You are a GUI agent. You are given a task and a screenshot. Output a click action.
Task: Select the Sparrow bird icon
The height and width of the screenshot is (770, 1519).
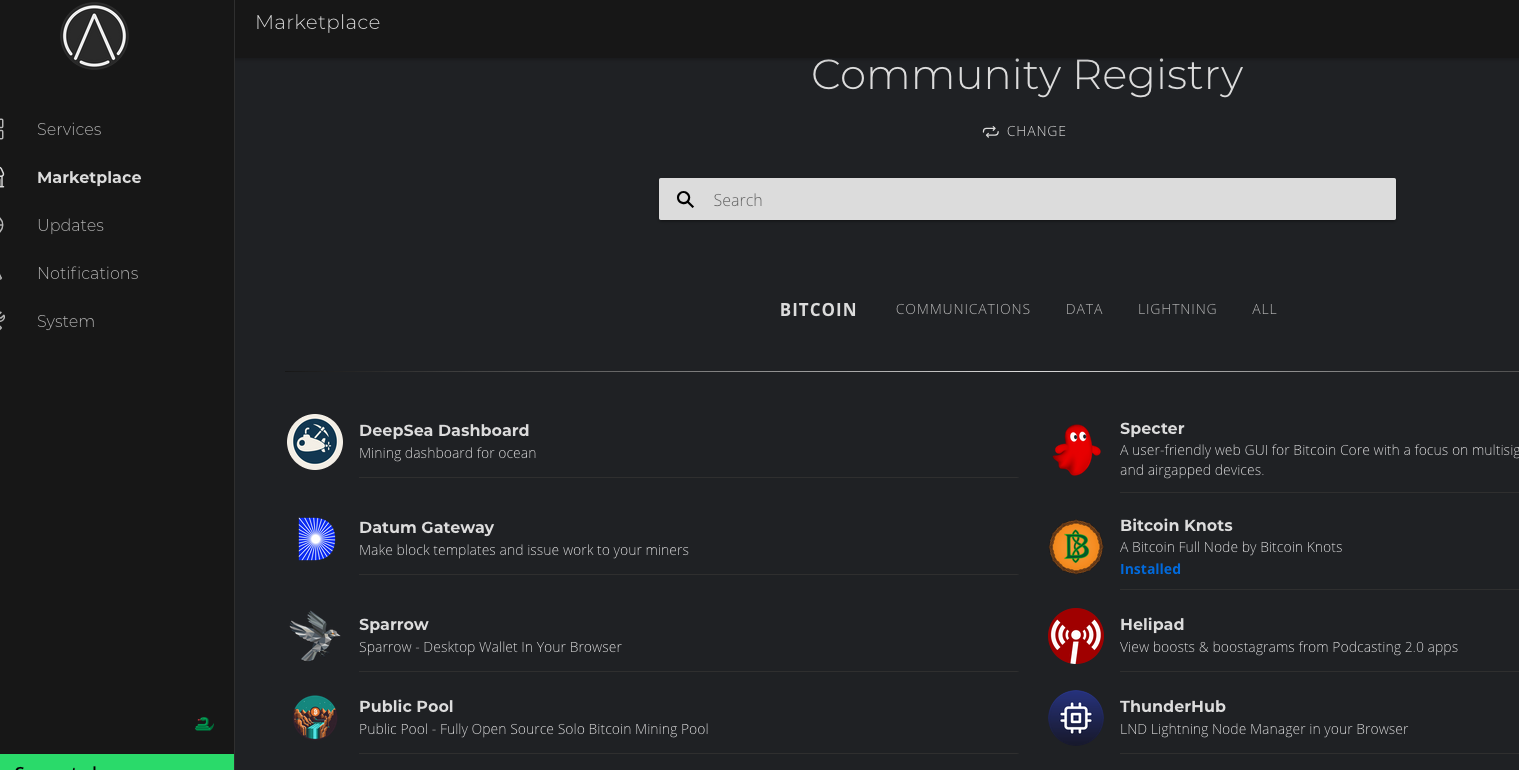click(315, 636)
